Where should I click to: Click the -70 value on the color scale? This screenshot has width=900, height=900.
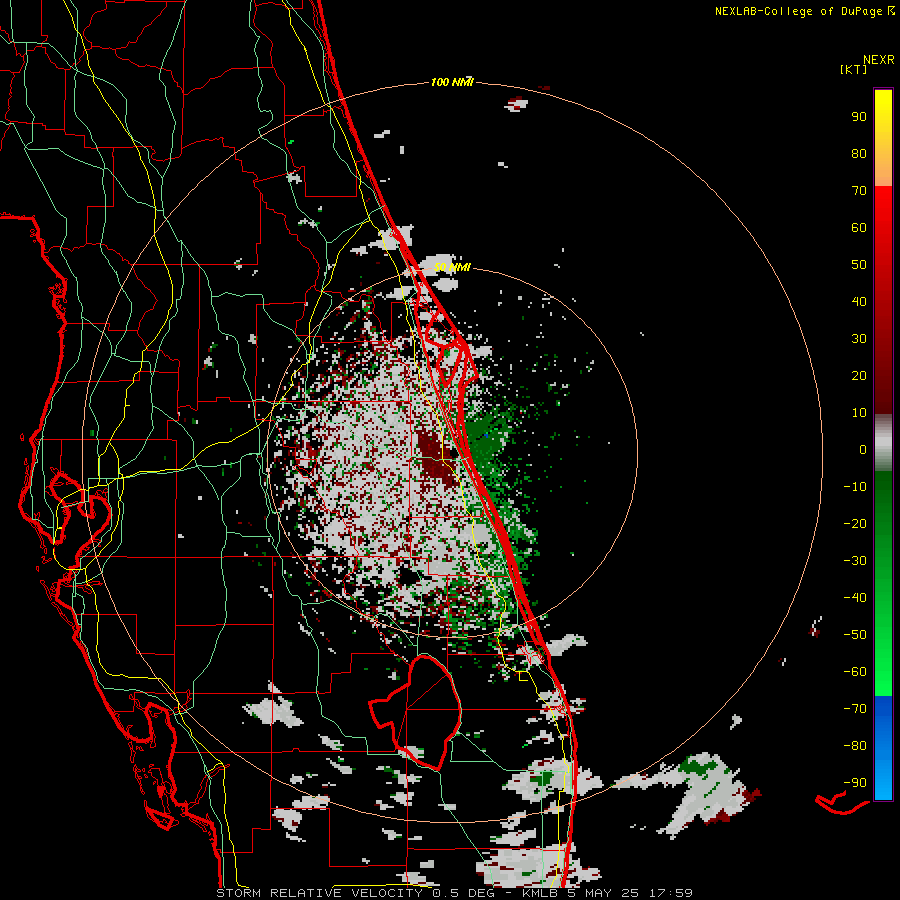[855, 709]
